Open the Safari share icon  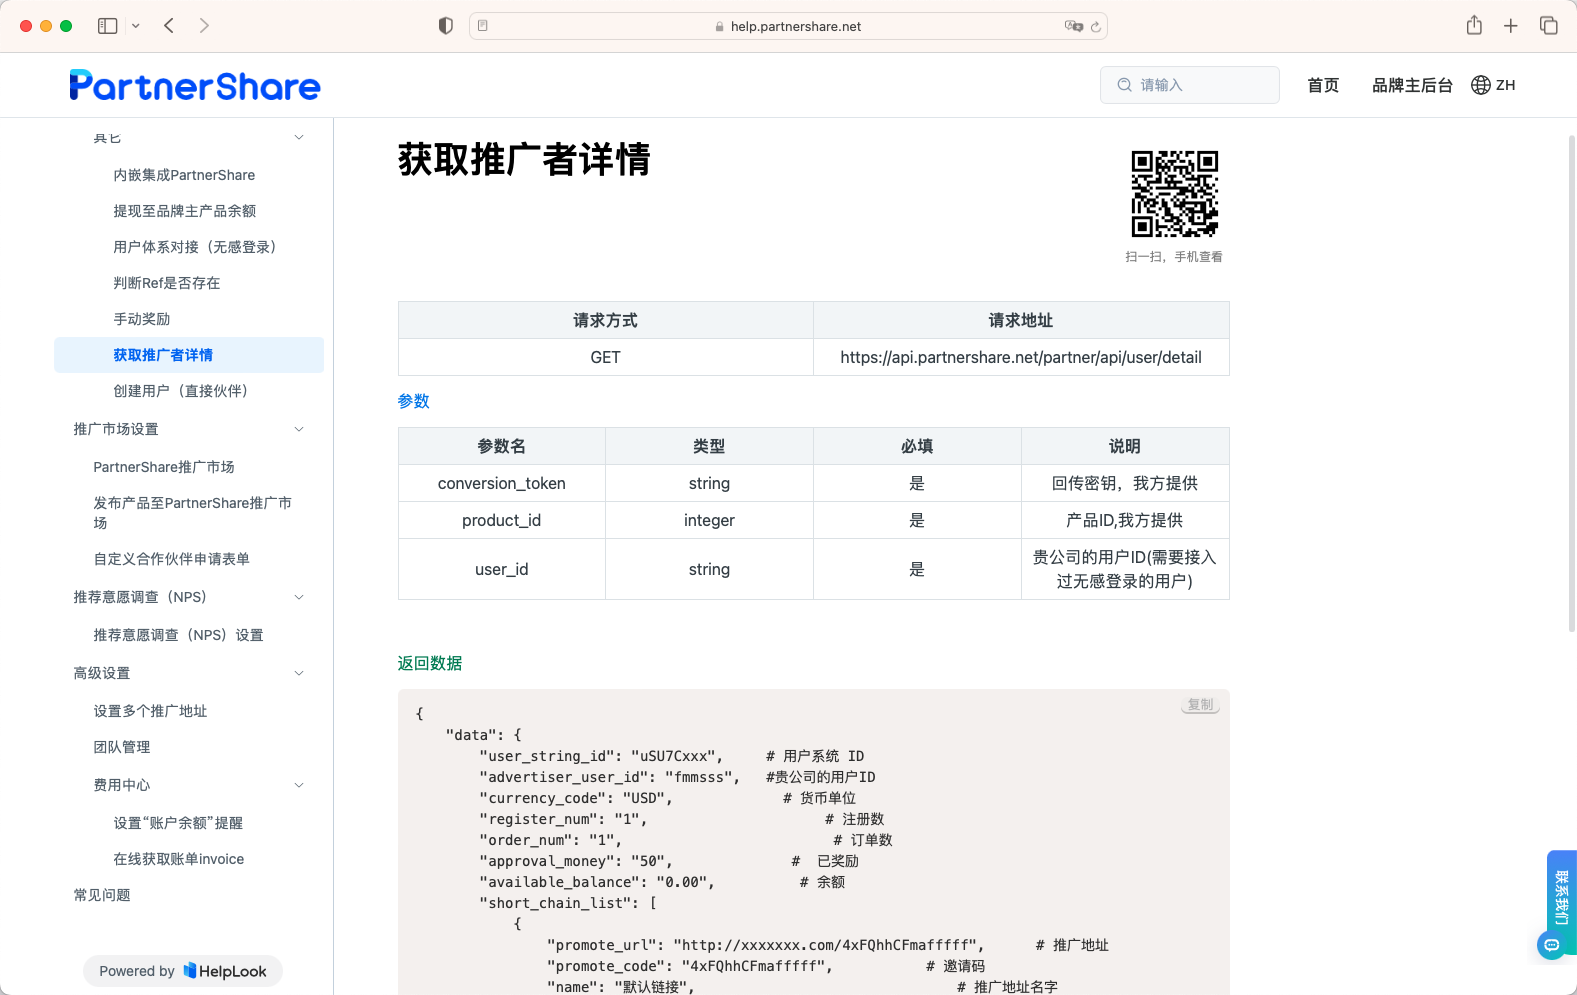coord(1474,26)
